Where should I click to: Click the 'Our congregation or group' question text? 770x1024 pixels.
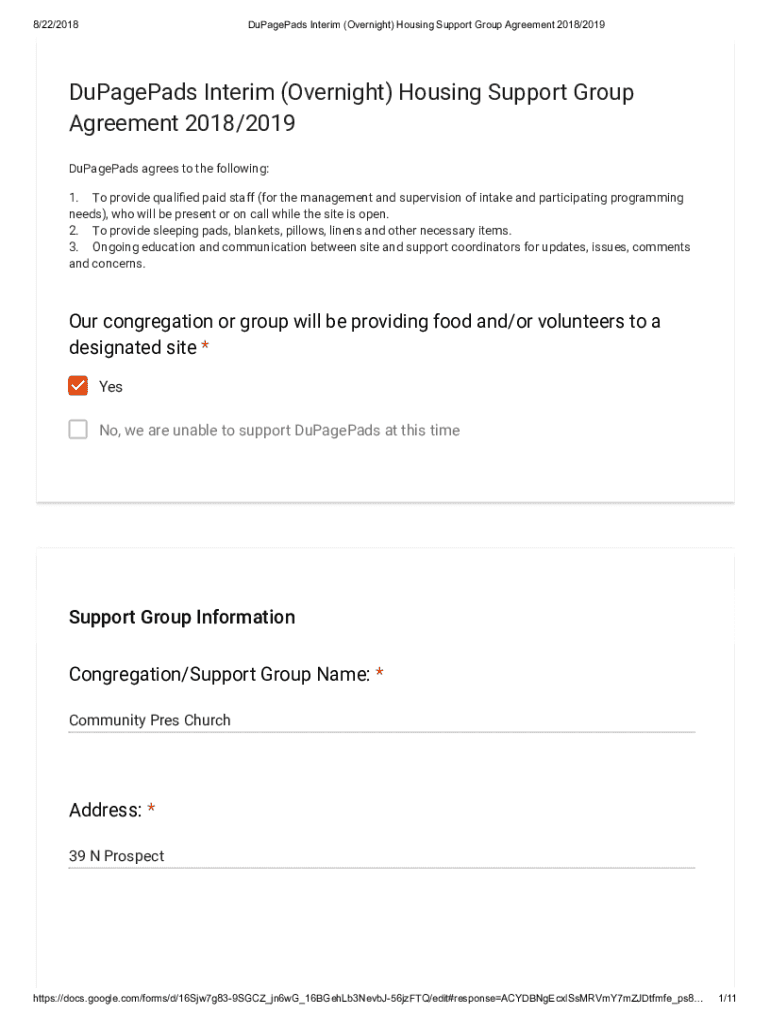tap(364, 334)
